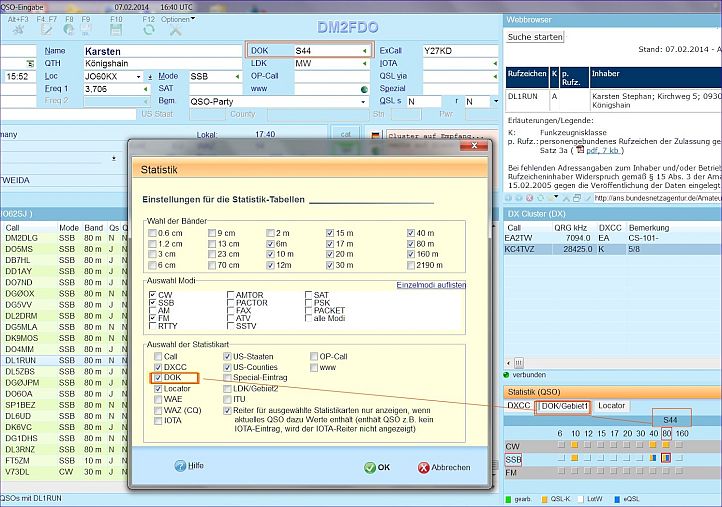Click the Einzelmodi auflisten link

point(433,285)
